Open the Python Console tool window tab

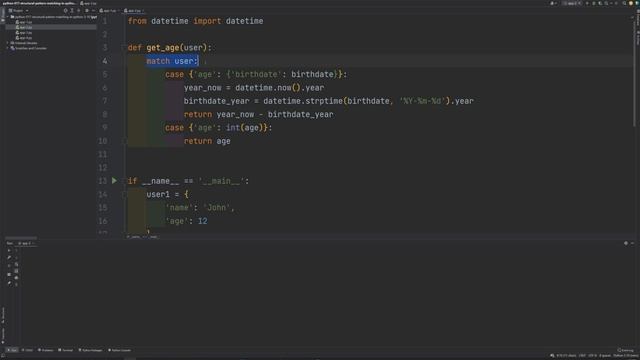pyautogui.click(x=120, y=350)
